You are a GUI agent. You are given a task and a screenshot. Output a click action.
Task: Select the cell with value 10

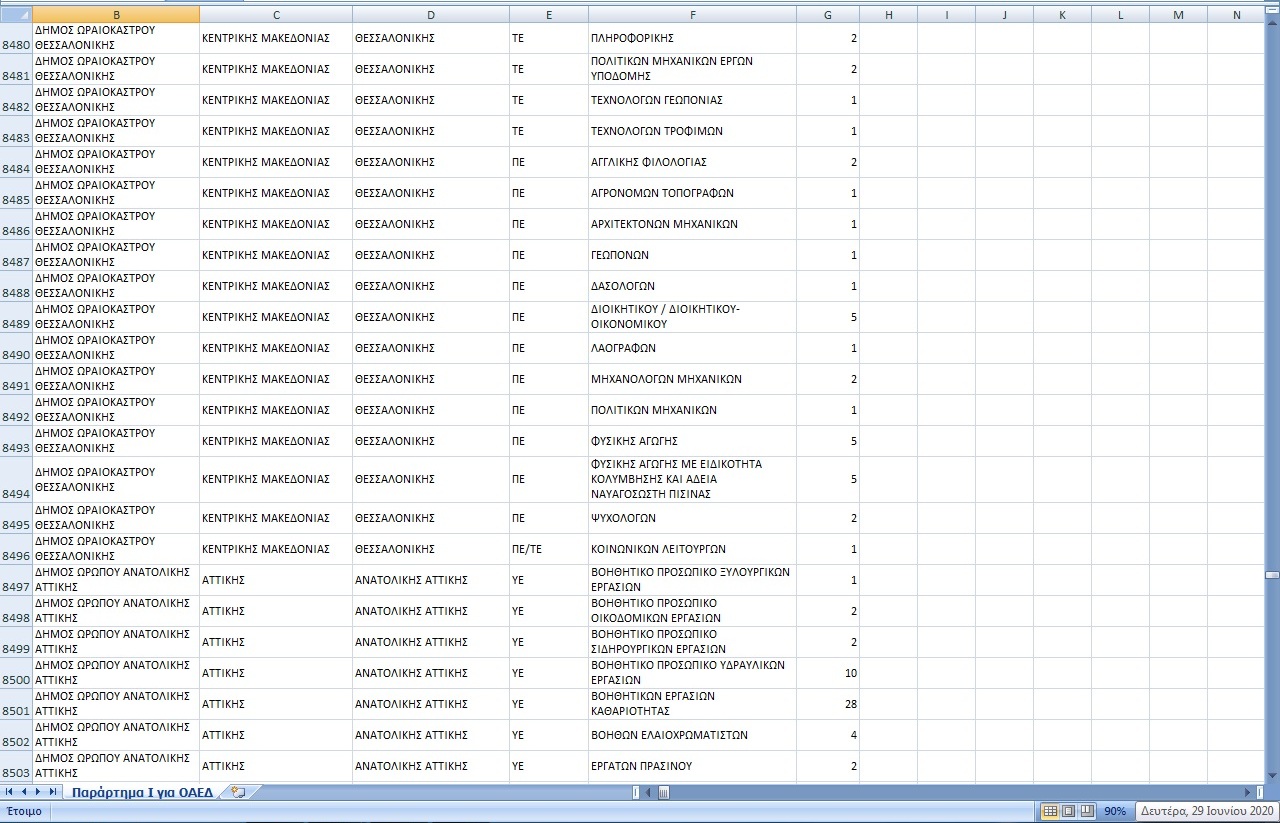click(x=828, y=673)
